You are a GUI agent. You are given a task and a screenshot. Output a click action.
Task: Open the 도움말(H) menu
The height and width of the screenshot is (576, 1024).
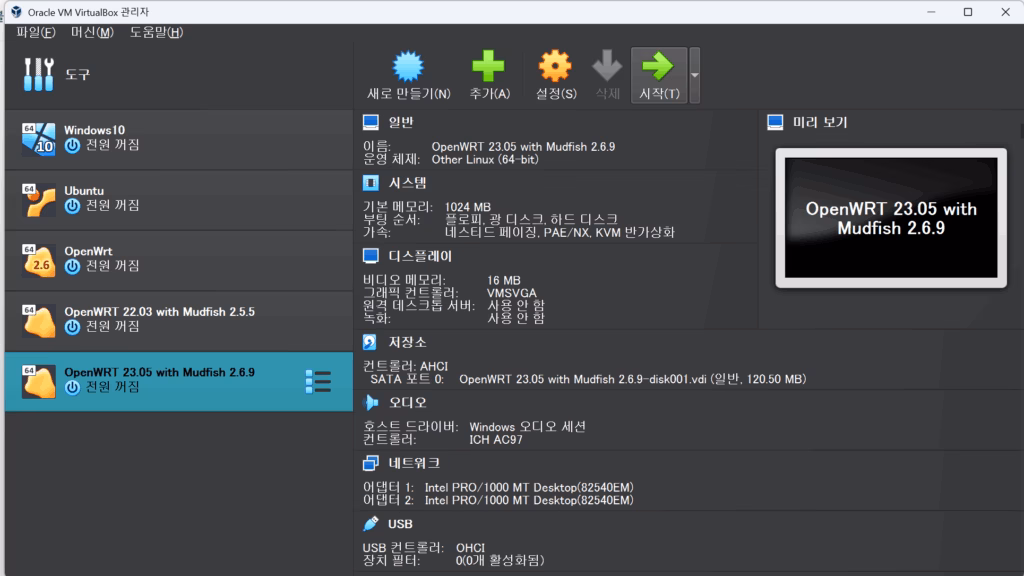click(x=156, y=32)
